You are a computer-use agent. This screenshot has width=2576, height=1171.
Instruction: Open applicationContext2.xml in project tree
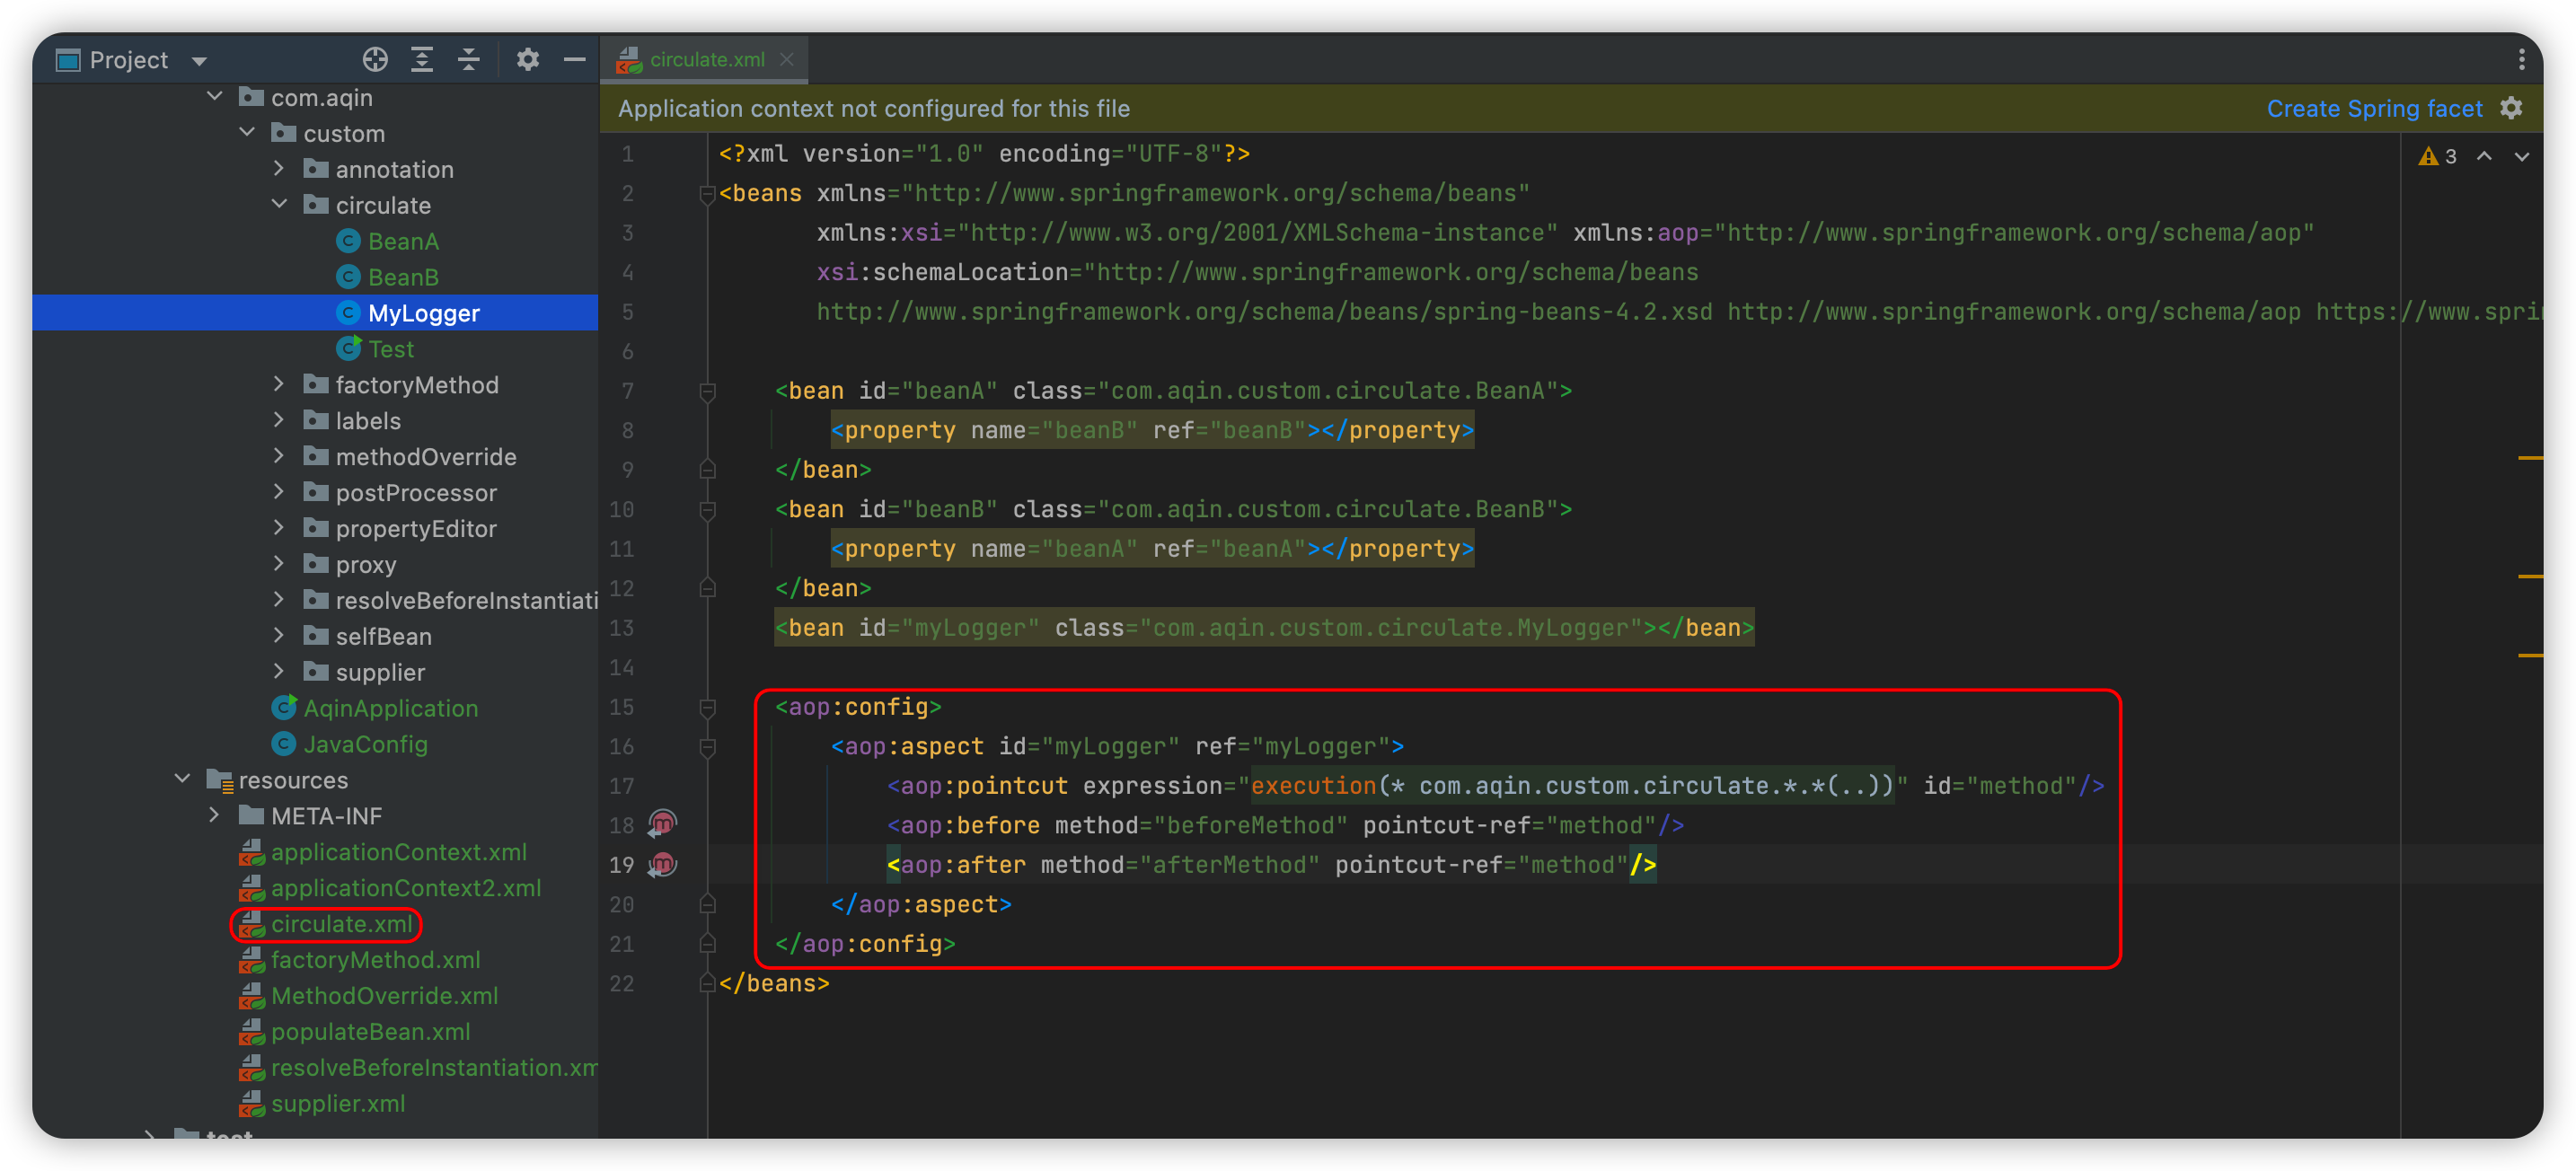405,888
